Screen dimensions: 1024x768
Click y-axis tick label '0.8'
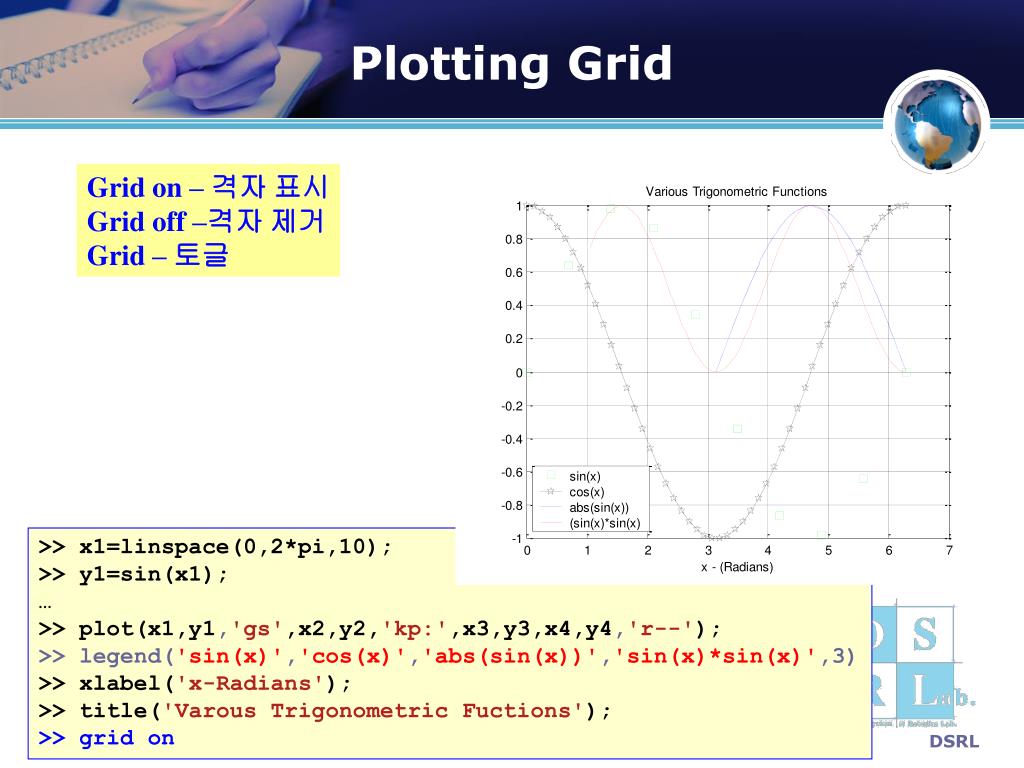(x=513, y=239)
